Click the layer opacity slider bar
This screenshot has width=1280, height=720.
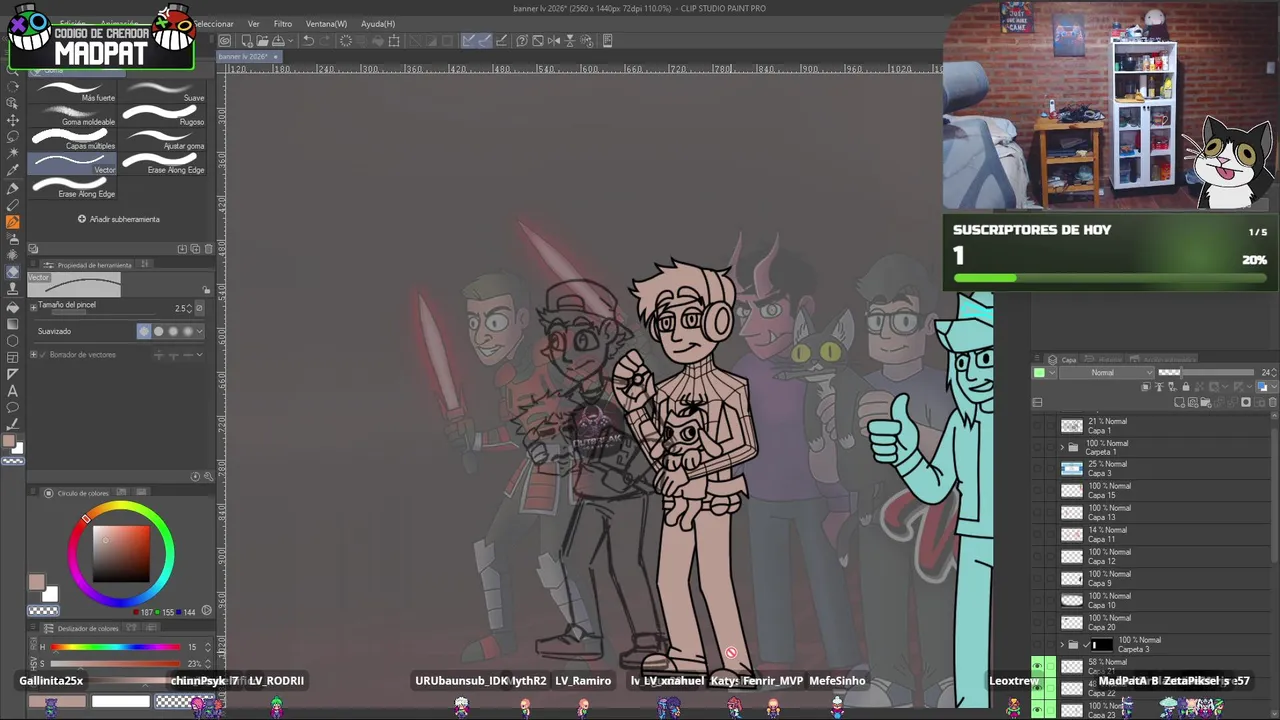[x=1205, y=373]
